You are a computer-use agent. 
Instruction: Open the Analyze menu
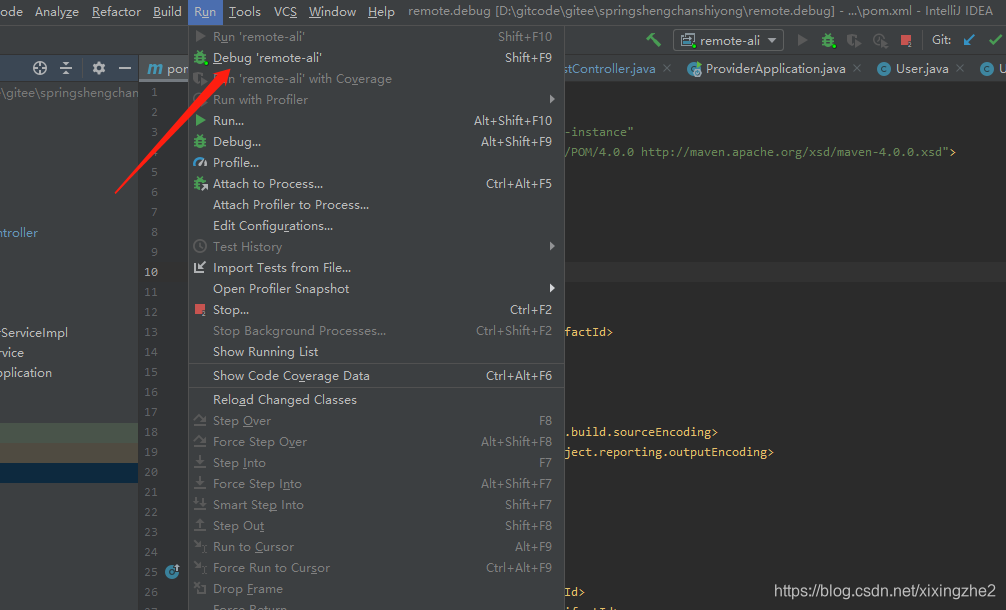point(56,12)
